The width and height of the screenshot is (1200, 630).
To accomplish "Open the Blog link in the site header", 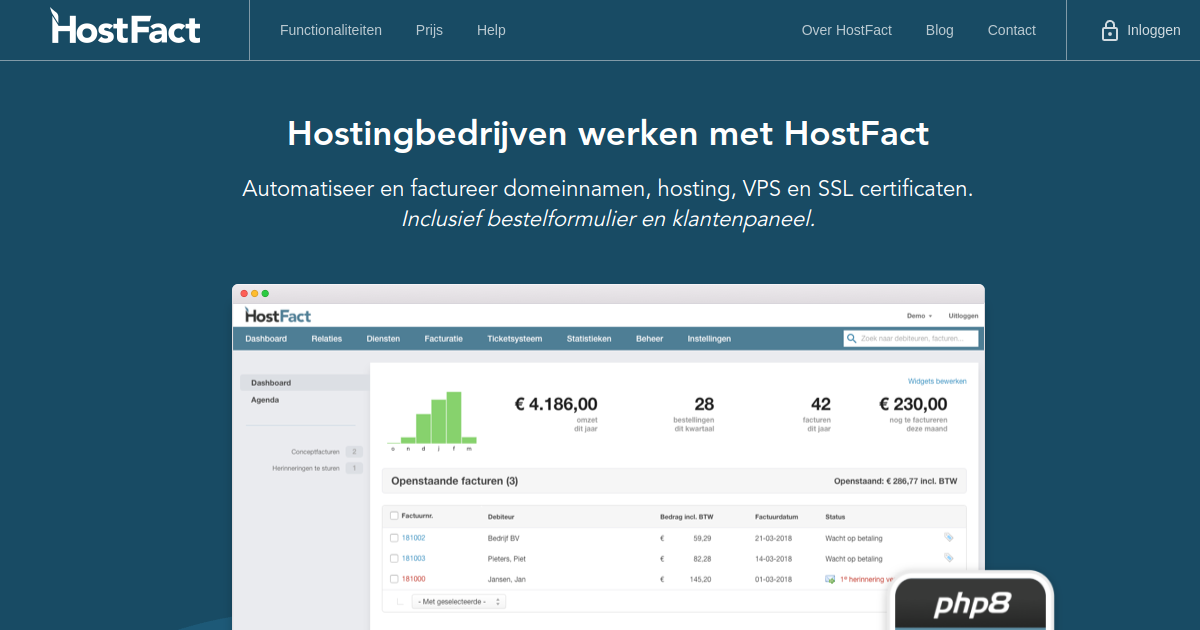I will (x=940, y=30).
